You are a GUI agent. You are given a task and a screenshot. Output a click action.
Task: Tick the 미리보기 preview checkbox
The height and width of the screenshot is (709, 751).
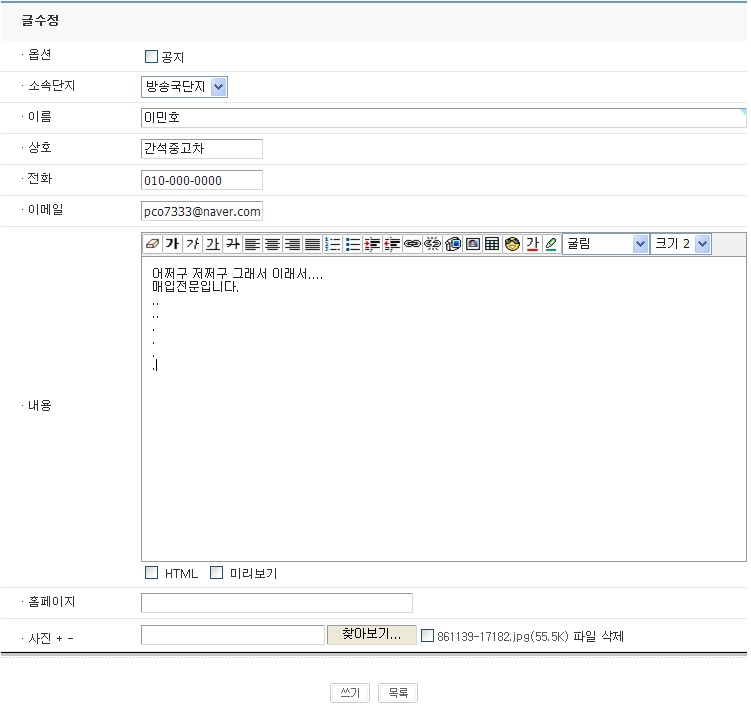[216, 573]
